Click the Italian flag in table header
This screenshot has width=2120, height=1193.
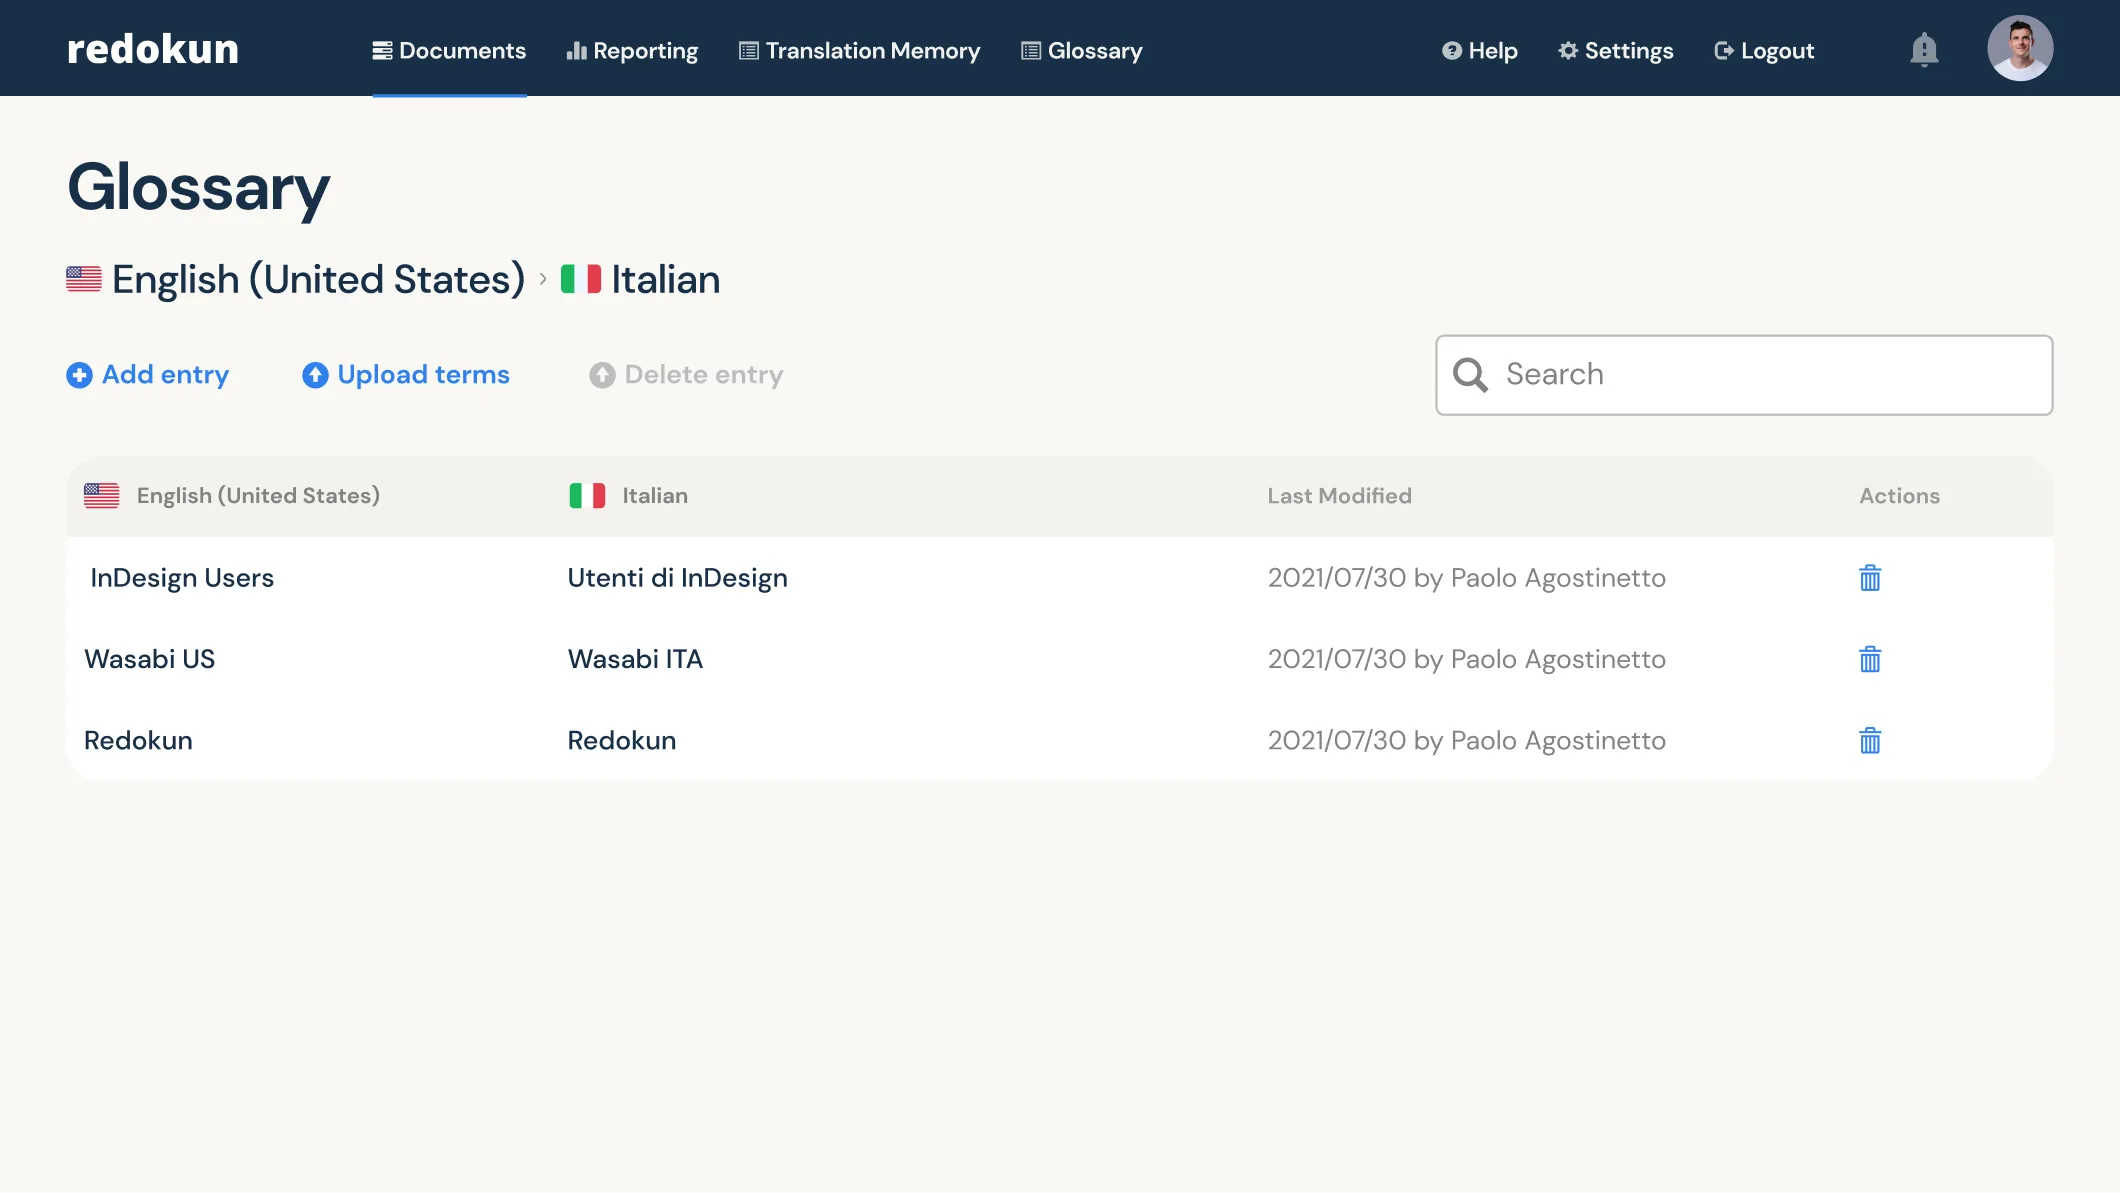[x=587, y=496]
